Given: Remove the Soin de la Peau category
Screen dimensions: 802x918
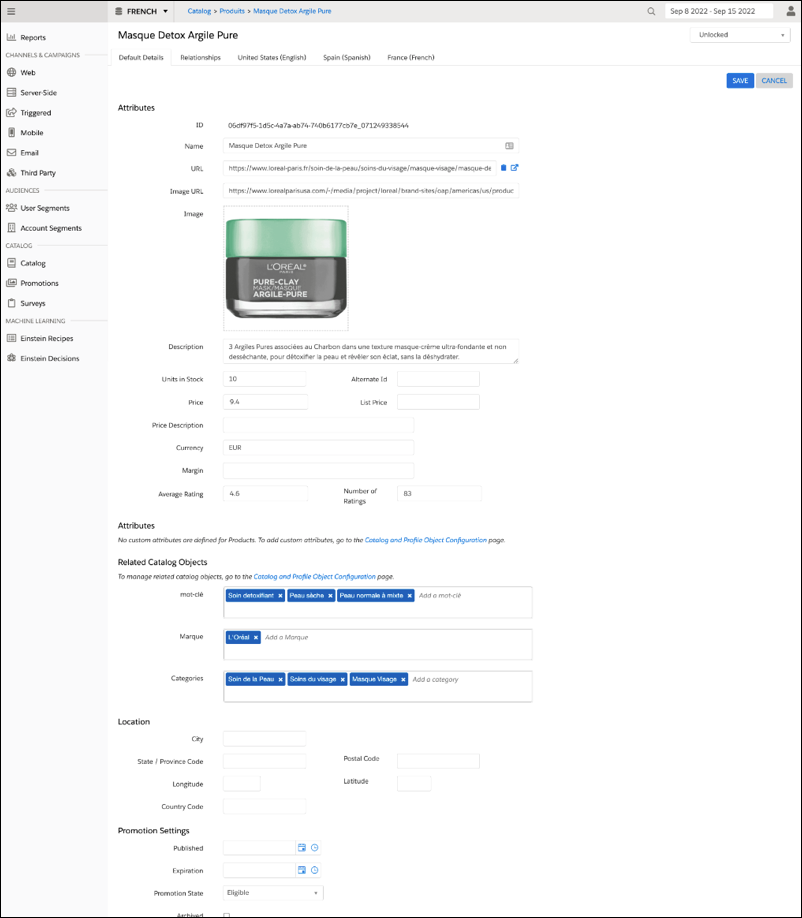Looking at the screenshot, I should [280, 680].
